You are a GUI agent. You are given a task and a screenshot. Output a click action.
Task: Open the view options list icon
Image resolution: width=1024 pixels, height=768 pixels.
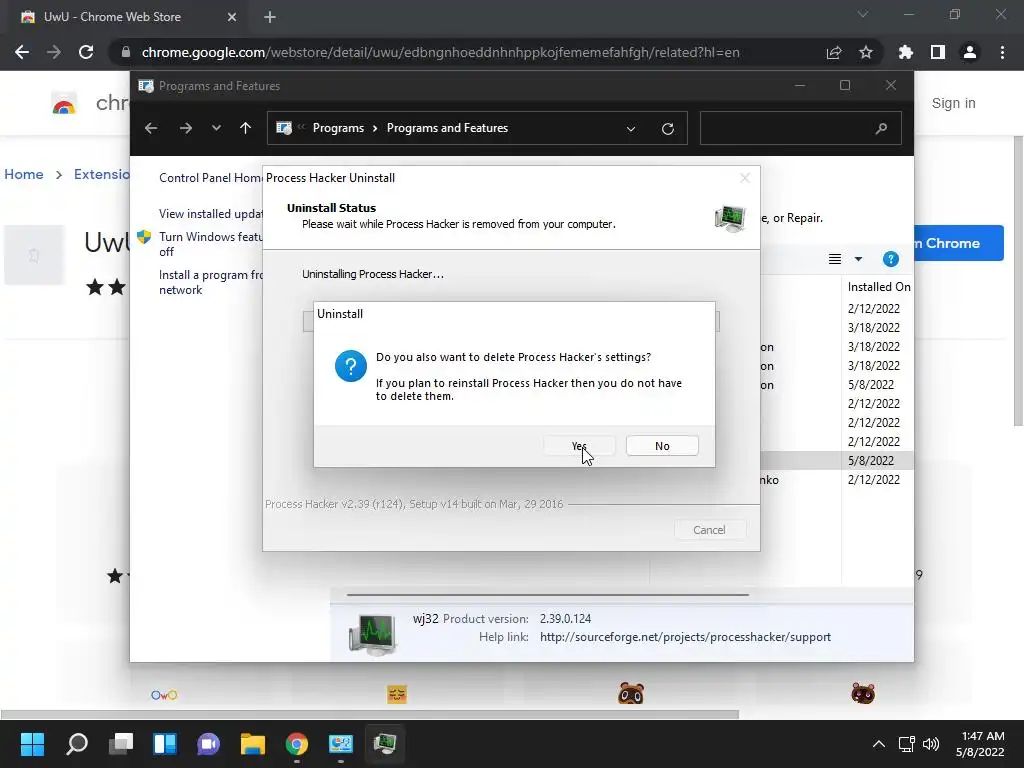coord(835,259)
